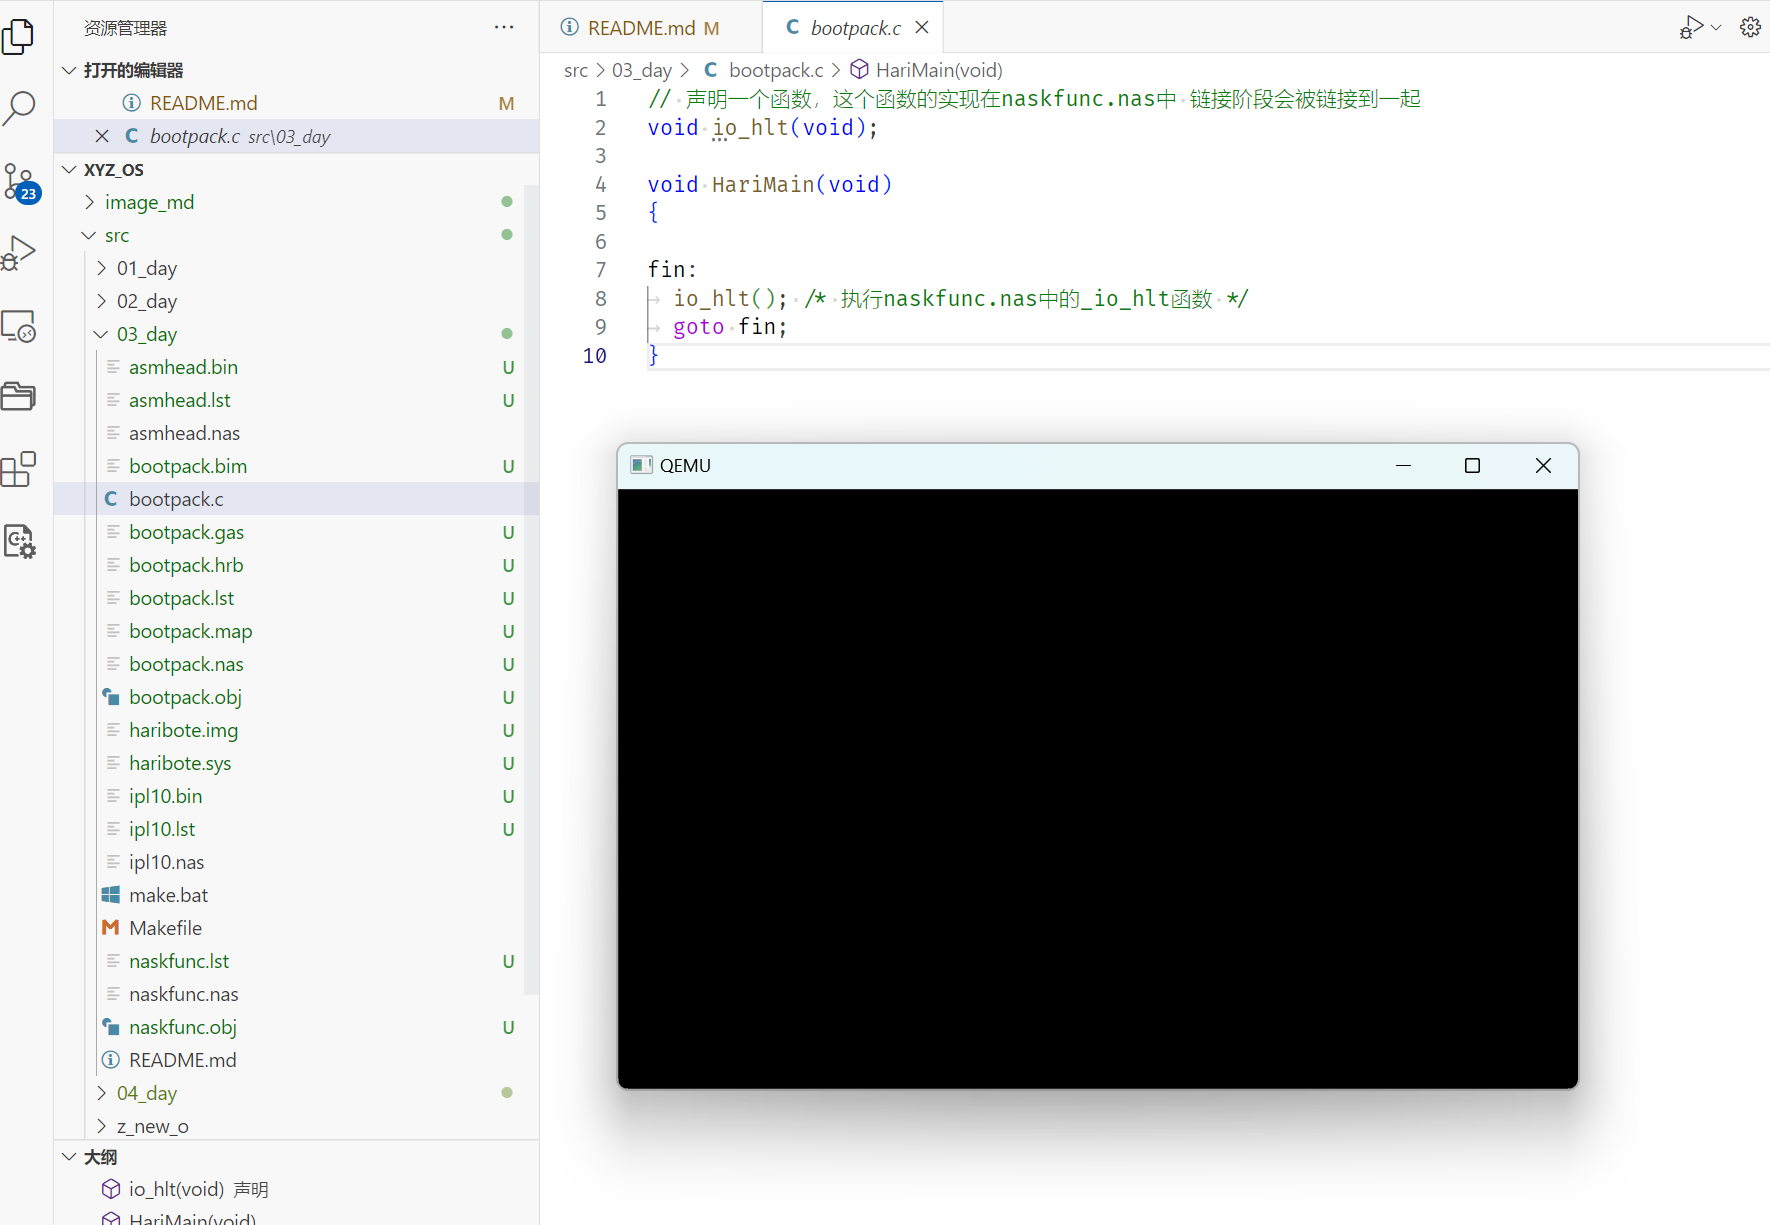
Task: Click the HariMain function name in code
Action: (763, 184)
